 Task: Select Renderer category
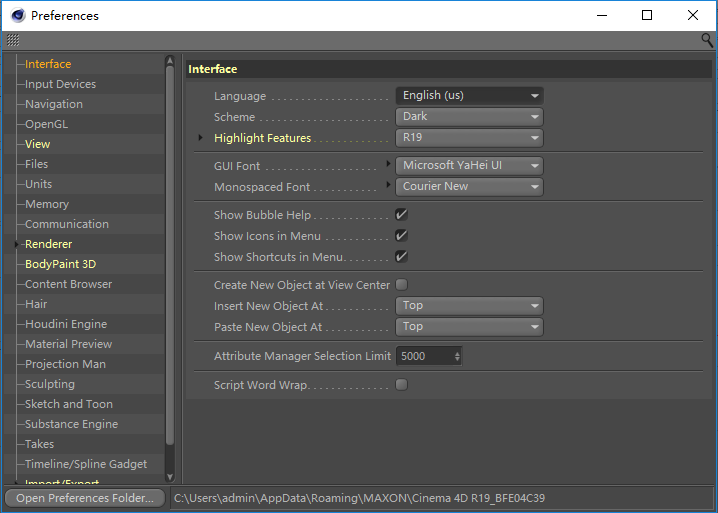click(49, 244)
